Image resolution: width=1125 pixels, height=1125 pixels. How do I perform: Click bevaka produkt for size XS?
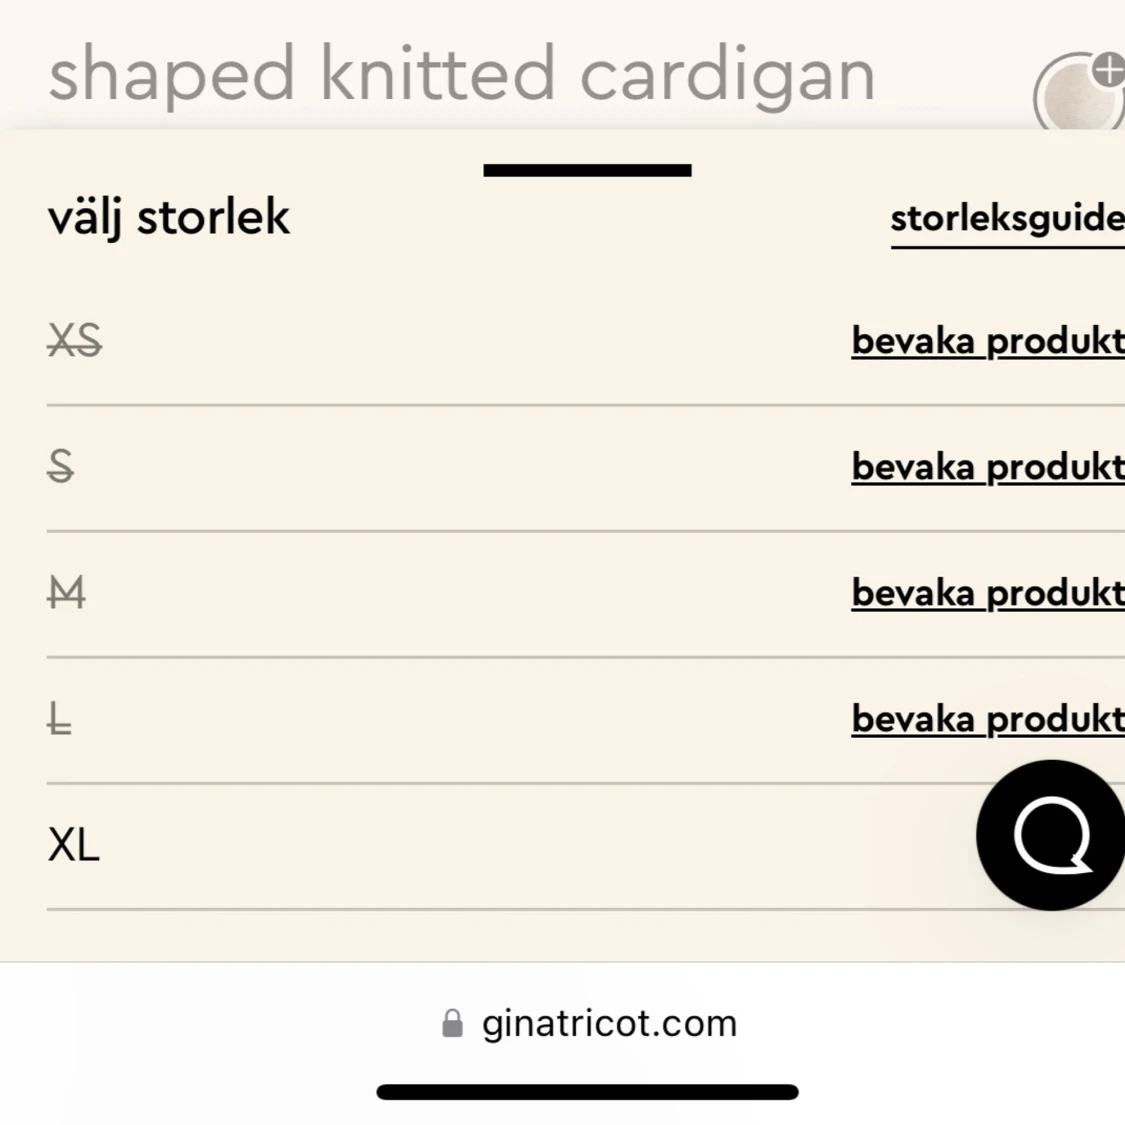pos(987,341)
